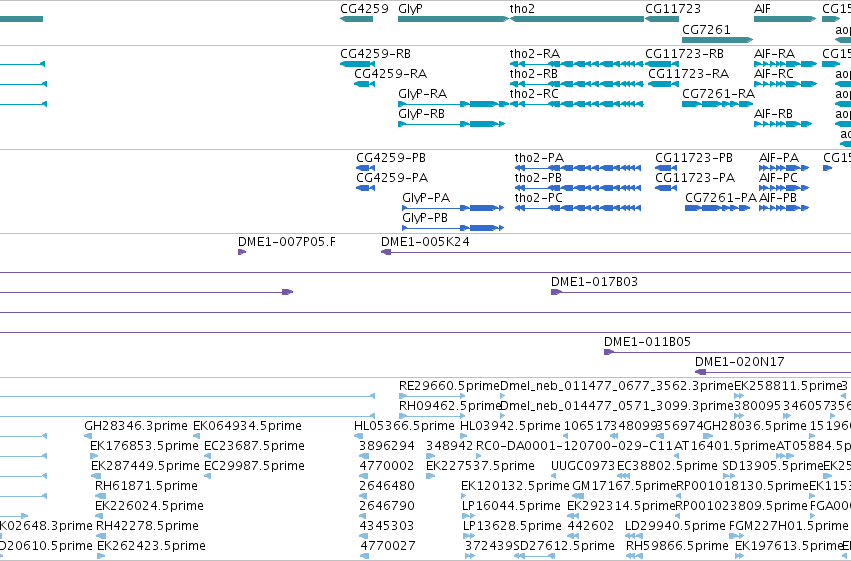Select the EK064934.5prime EST

pyautogui.click(x=197, y=436)
